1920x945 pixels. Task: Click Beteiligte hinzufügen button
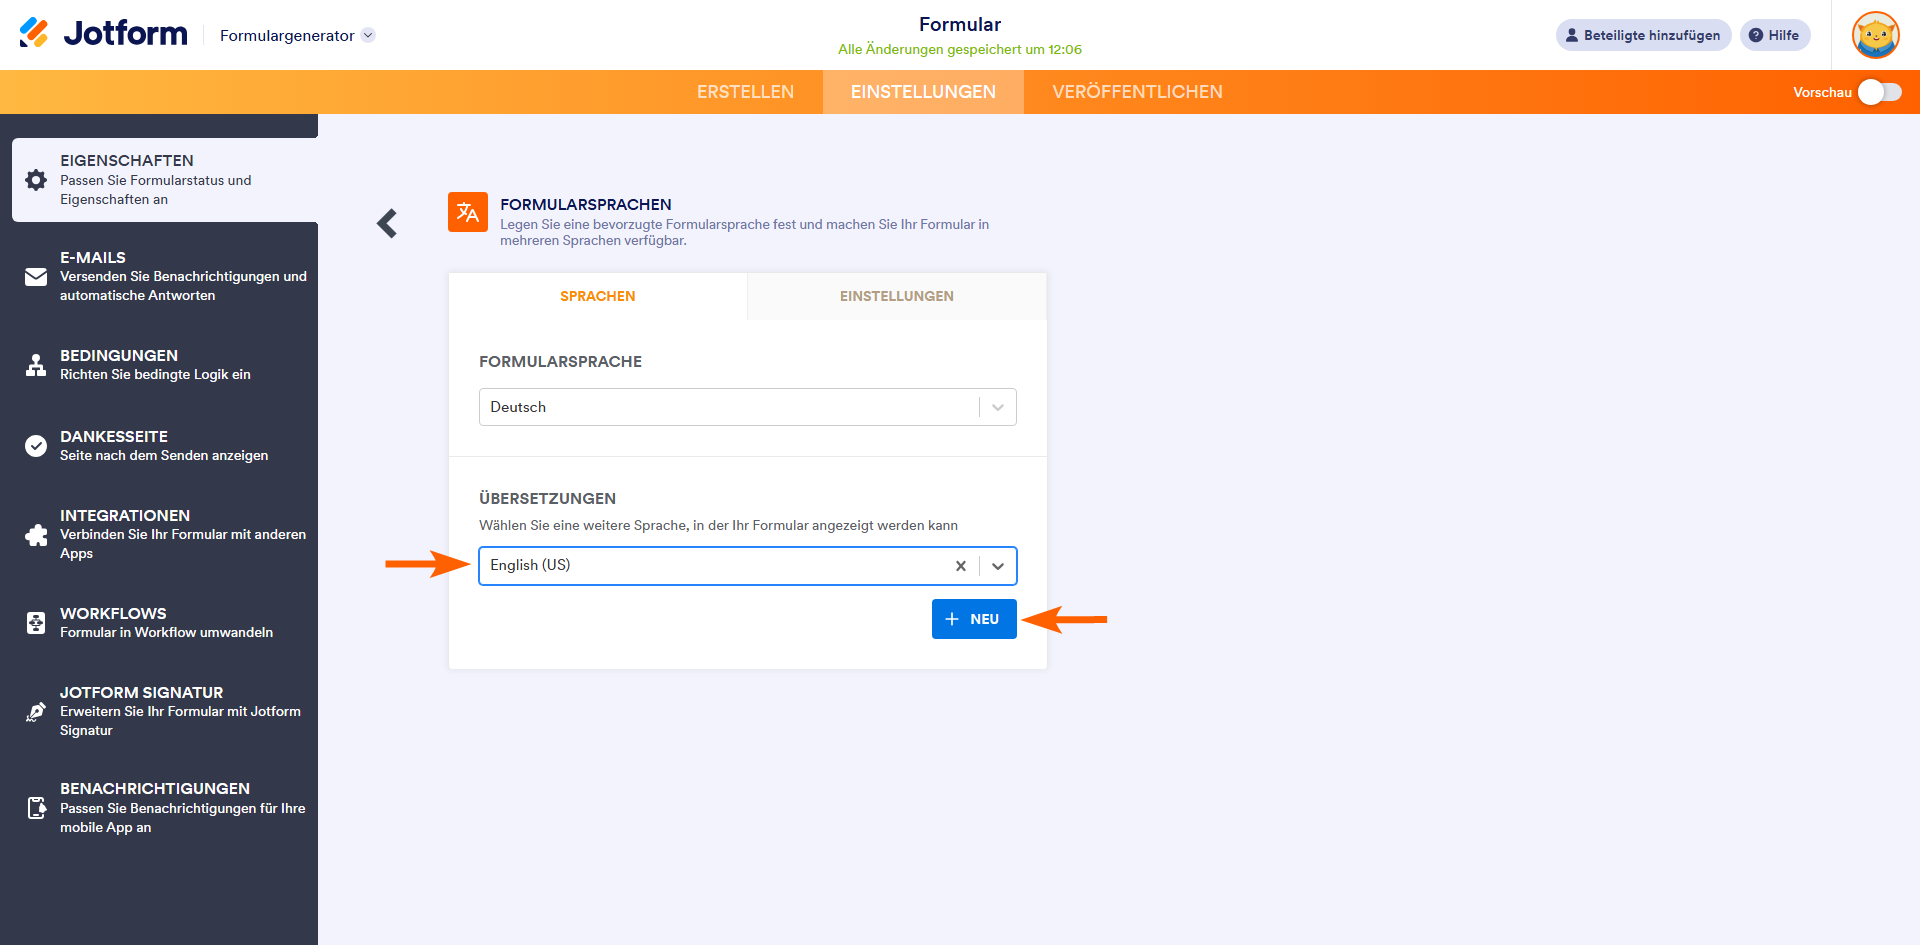tap(1643, 35)
